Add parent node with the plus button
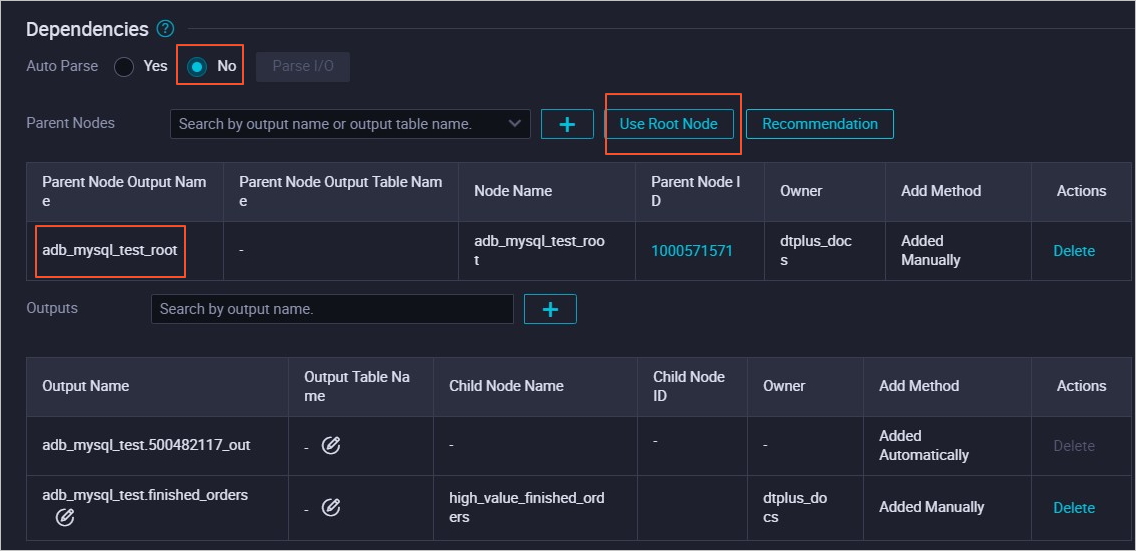The height and width of the screenshot is (551, 1136). 567,124
